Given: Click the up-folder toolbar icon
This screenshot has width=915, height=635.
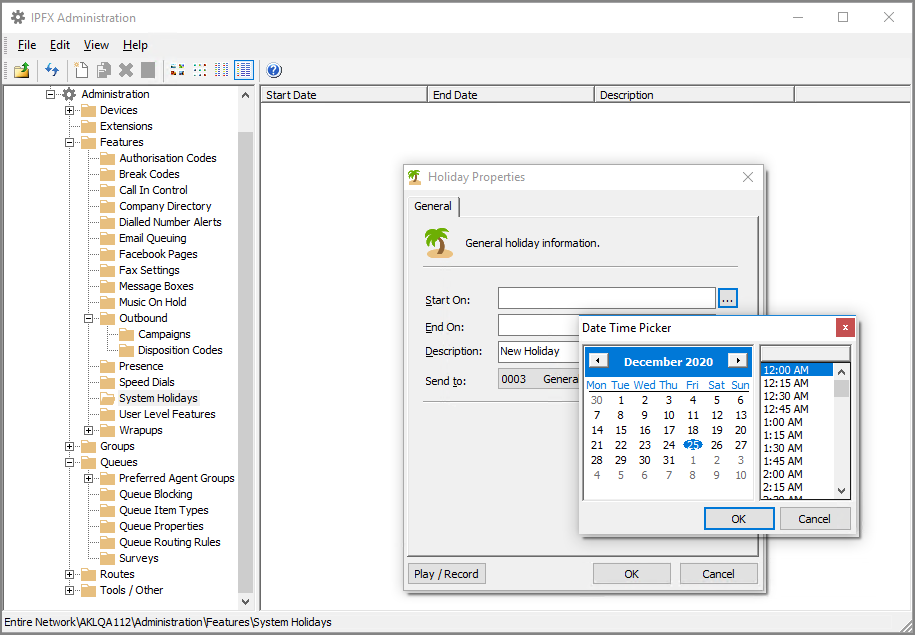Looking at the screenshot, I should pos(22,71).
